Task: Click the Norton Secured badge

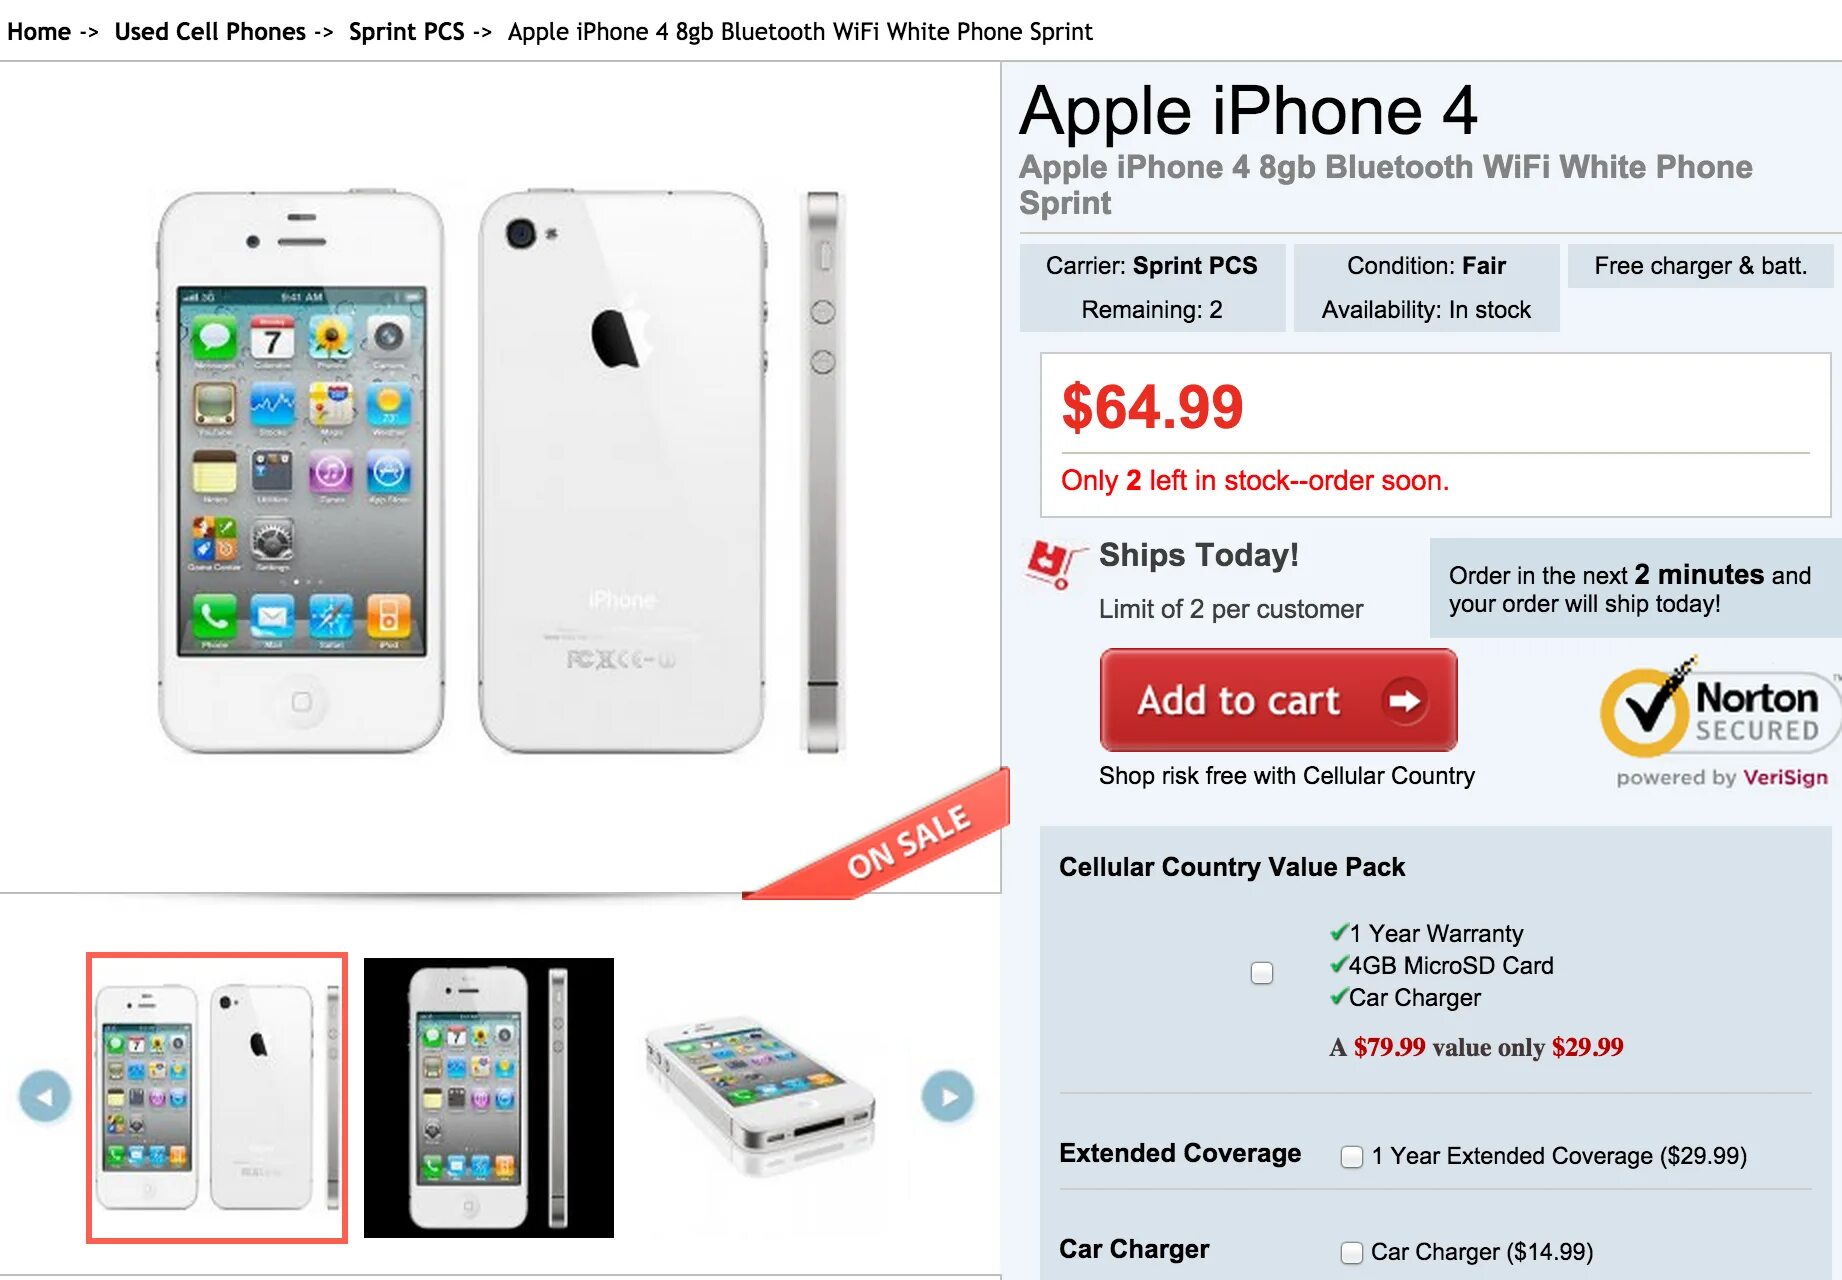Action: coord(1718,712)
